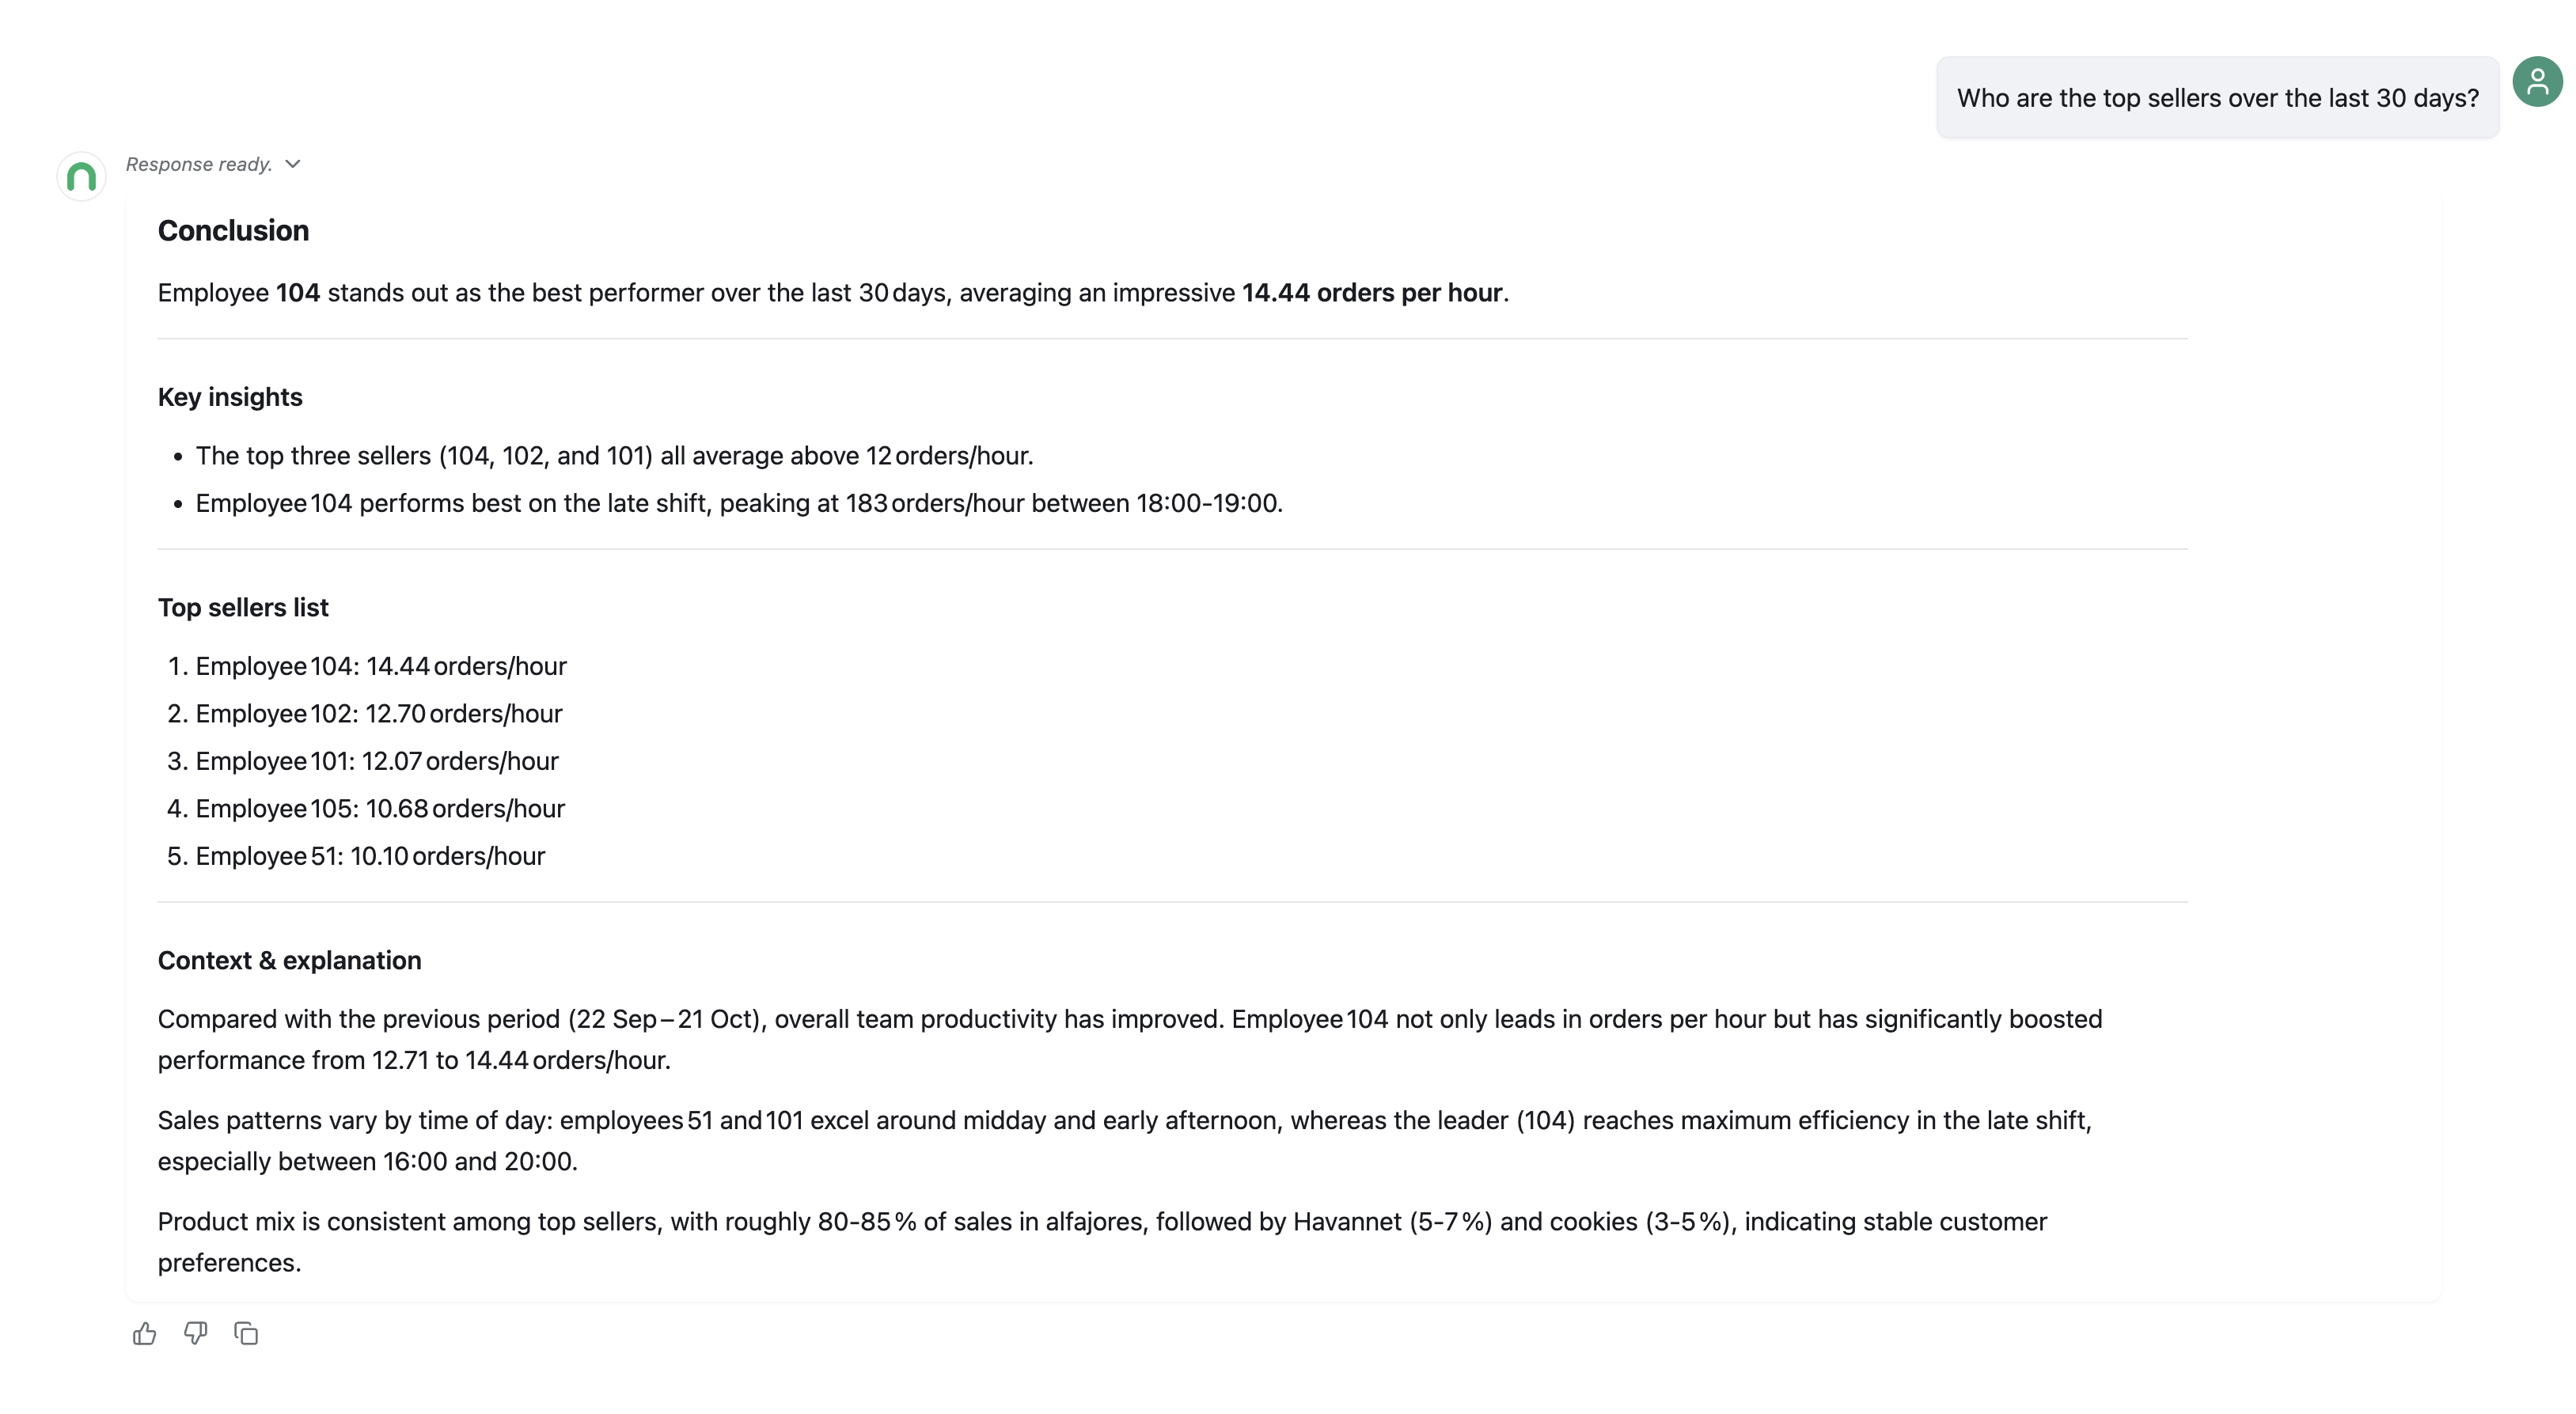
Task: Expand the Response ready chevron
Action: (292, 164)
